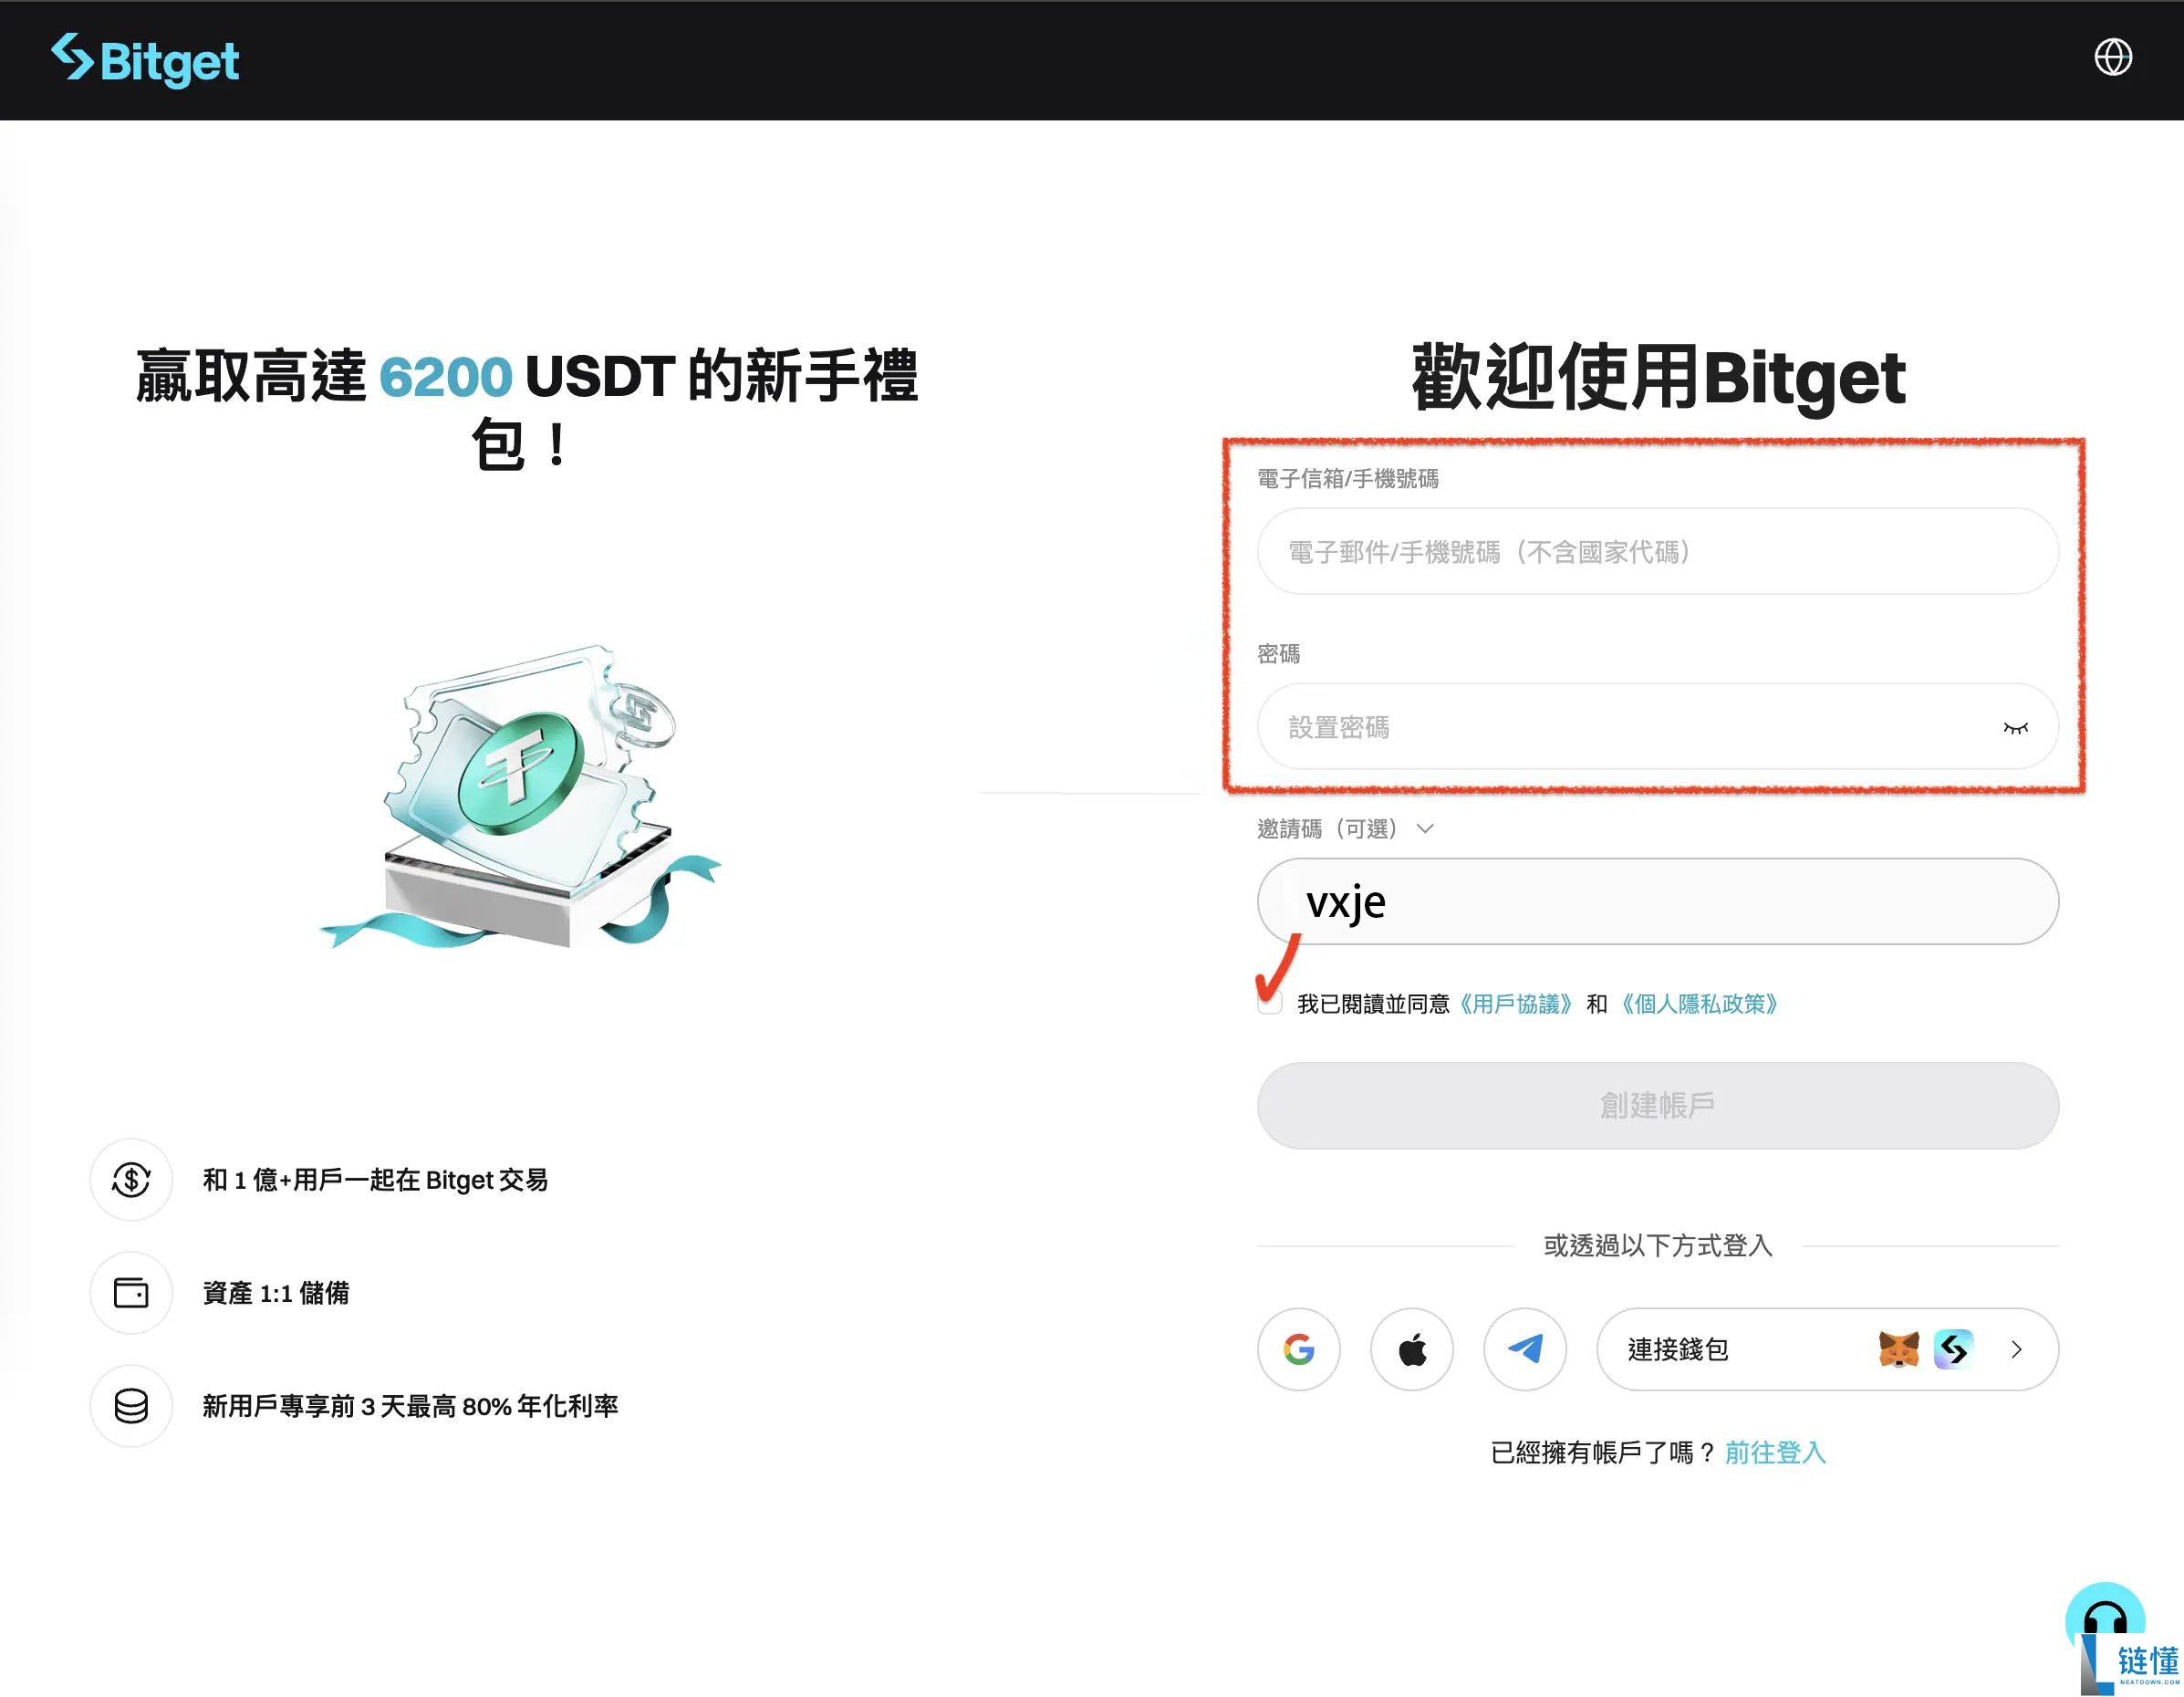Viewport: 2184px width, 1697px height.
Task: Click the Bitget logo in header
Action: click(145, 60)
